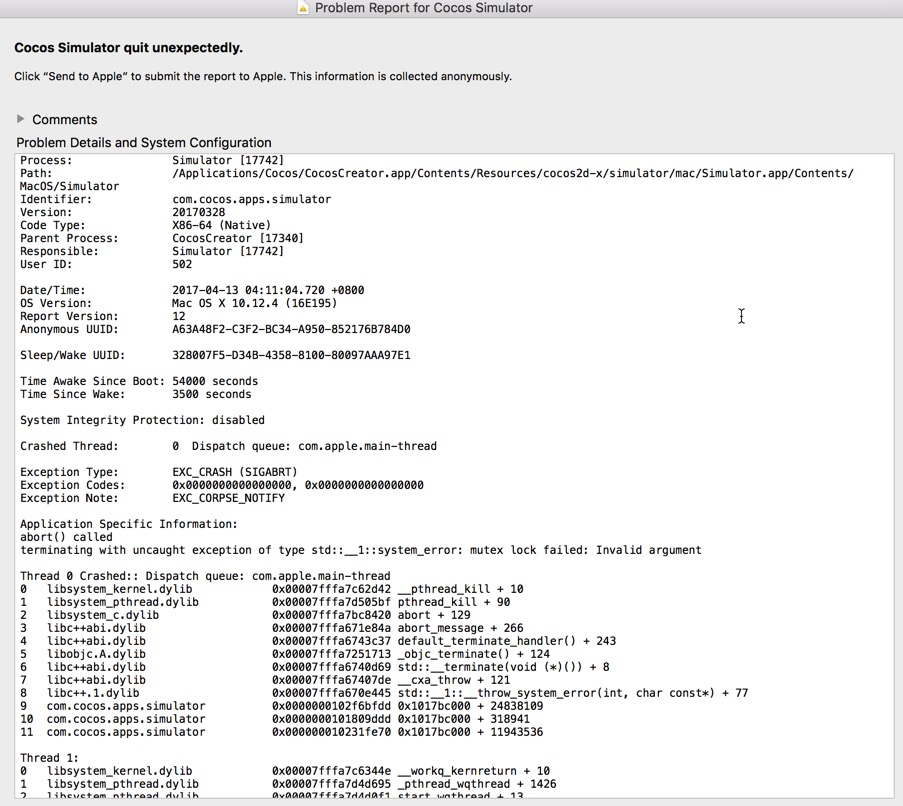Click Sleep/Wake UUID value 328007F5-D34B
903x806 pixels.
coord(291,355)
